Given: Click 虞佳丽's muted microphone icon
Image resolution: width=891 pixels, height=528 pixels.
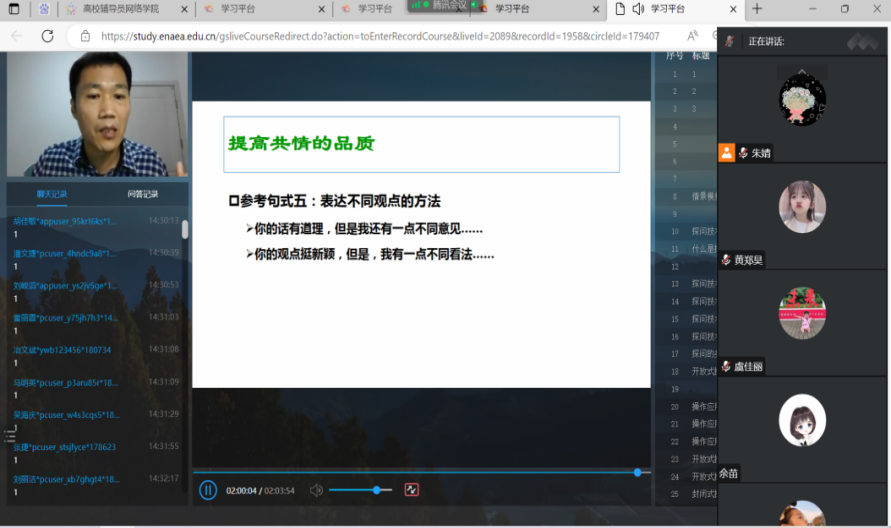Looking at the screenshot, I should coord(726,367).
